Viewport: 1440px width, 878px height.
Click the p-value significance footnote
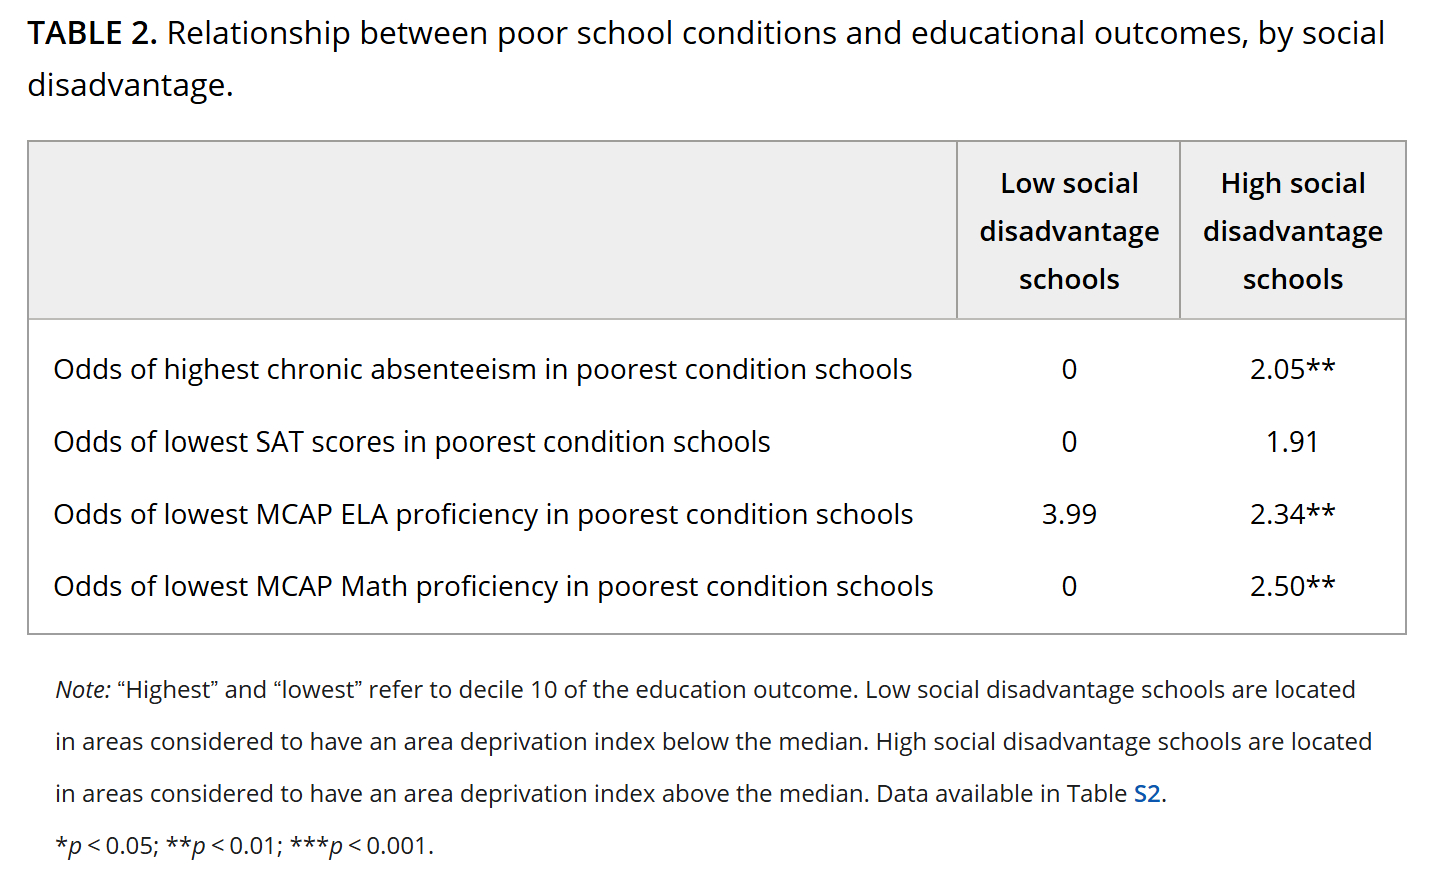[244, 846]
